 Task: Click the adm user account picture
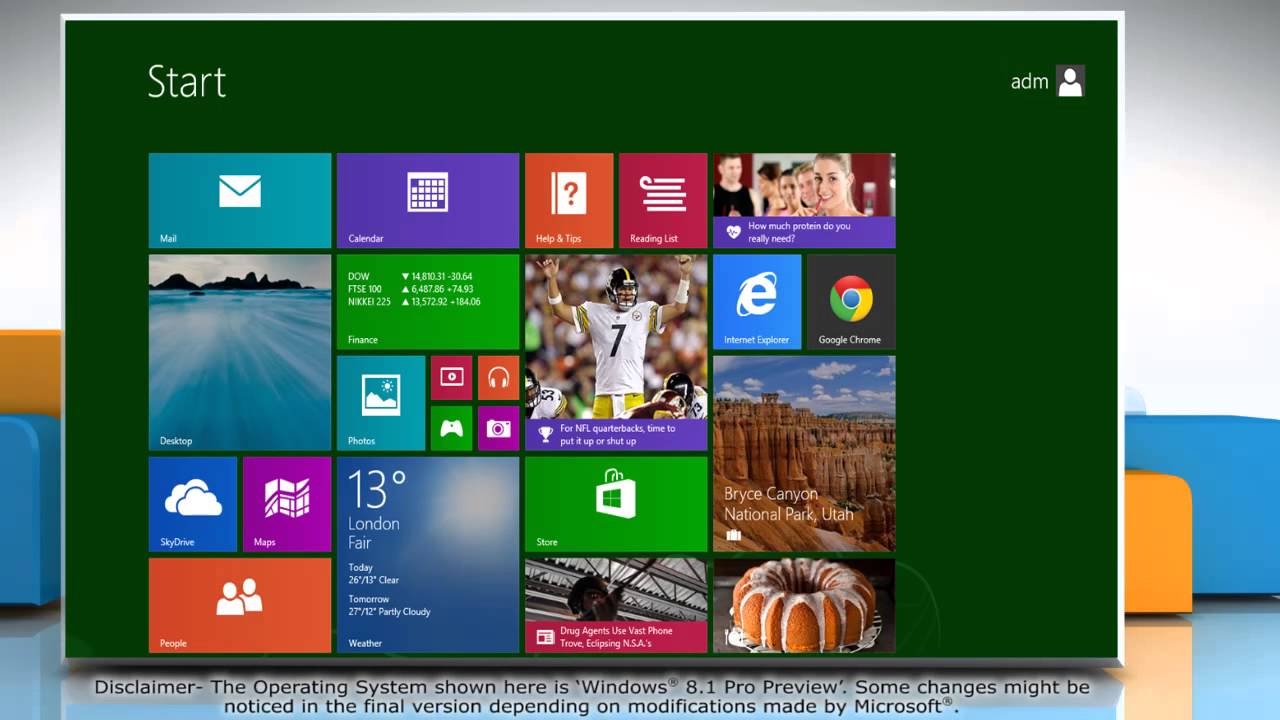1070,81
